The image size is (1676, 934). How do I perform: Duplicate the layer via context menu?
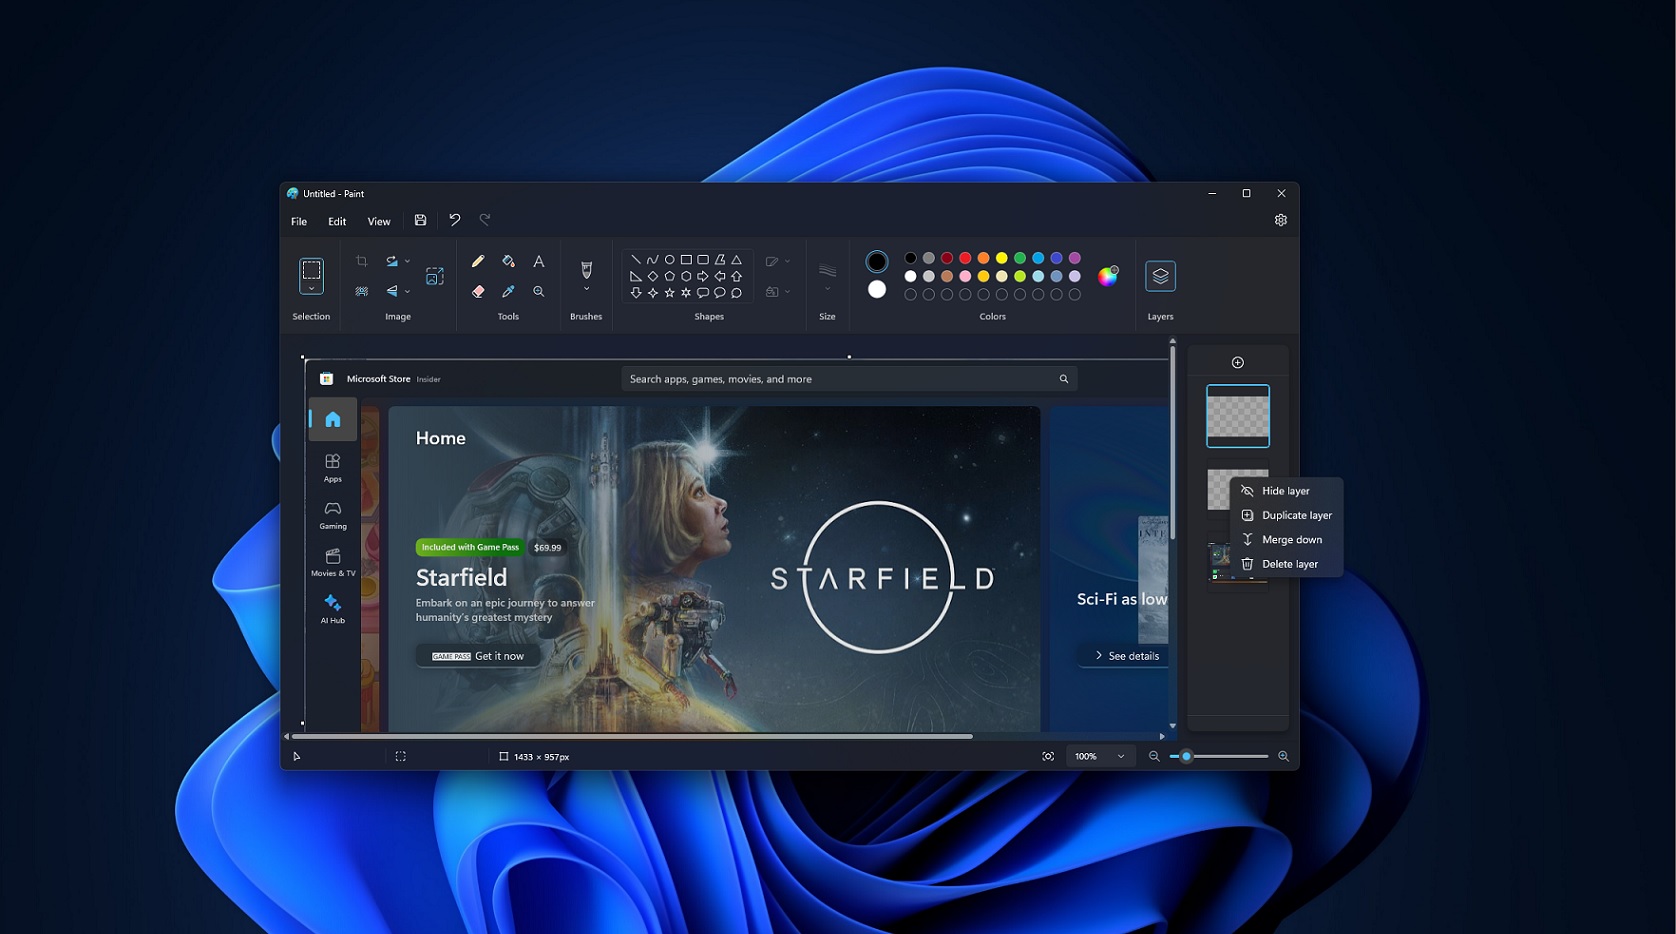click(1296, 515)
